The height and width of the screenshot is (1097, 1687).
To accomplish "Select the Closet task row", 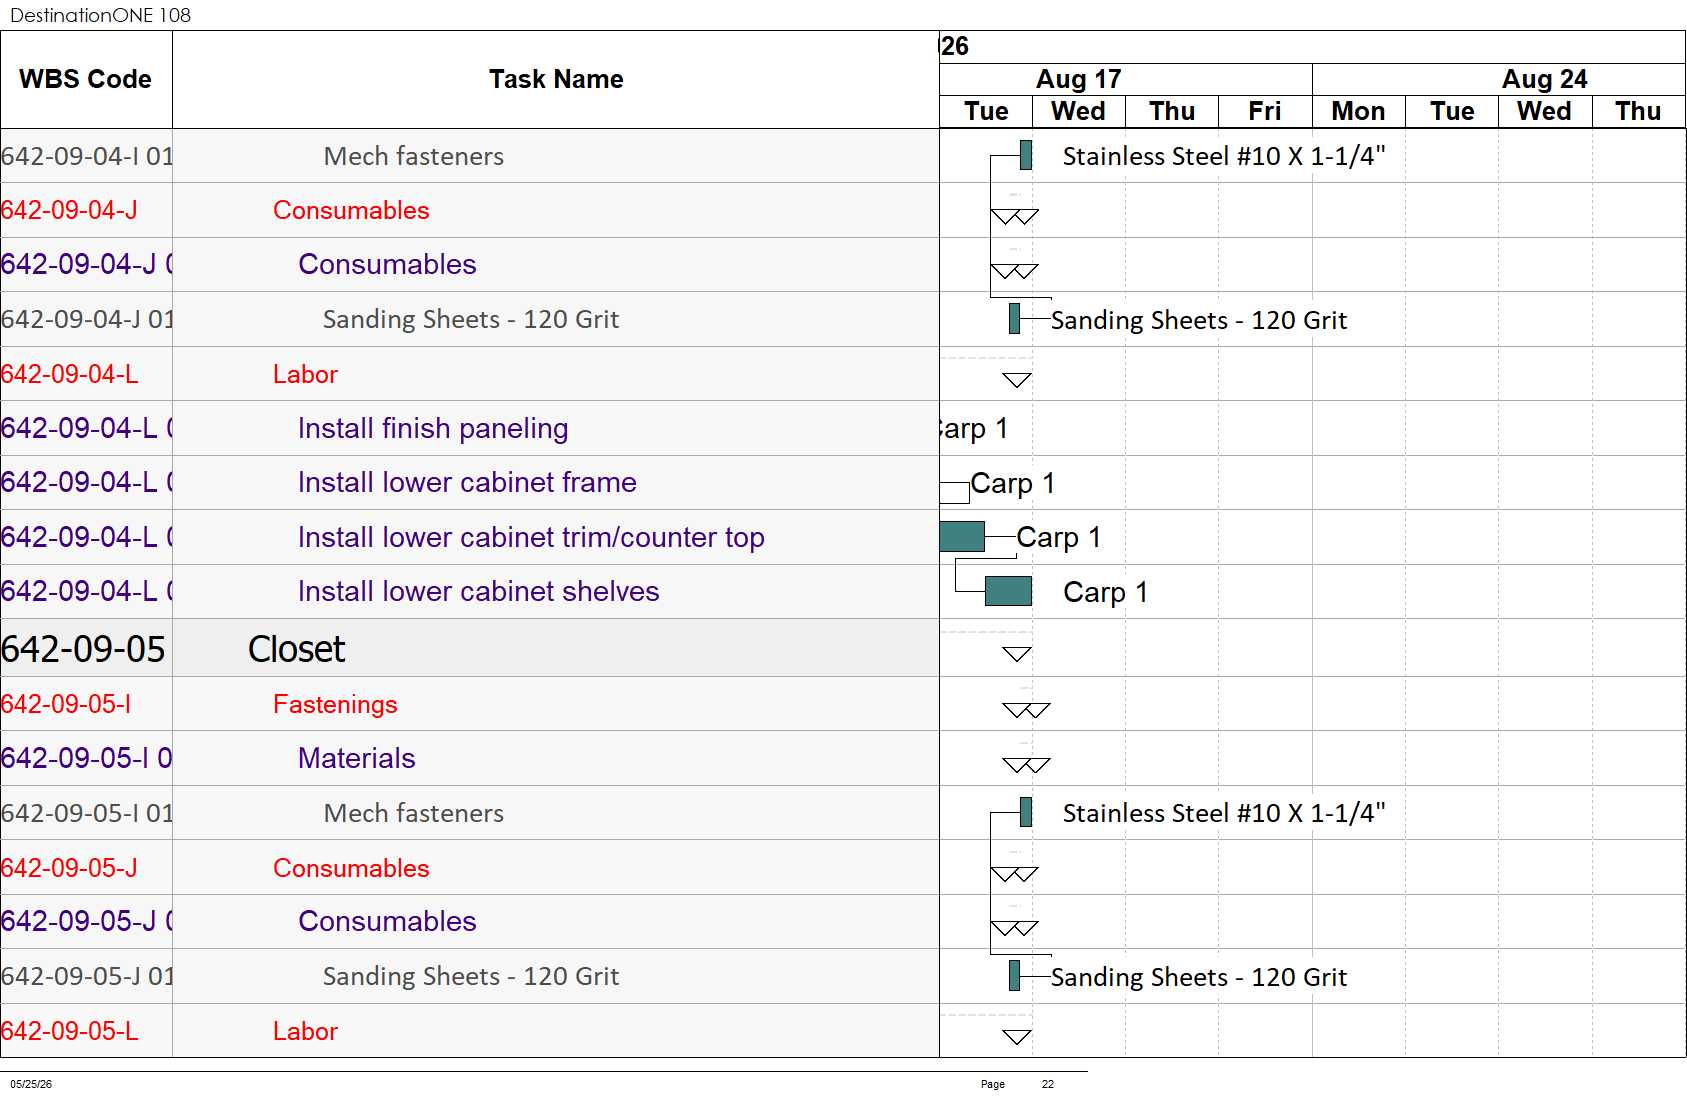I will pyautogui.click(x=470, y=648).
